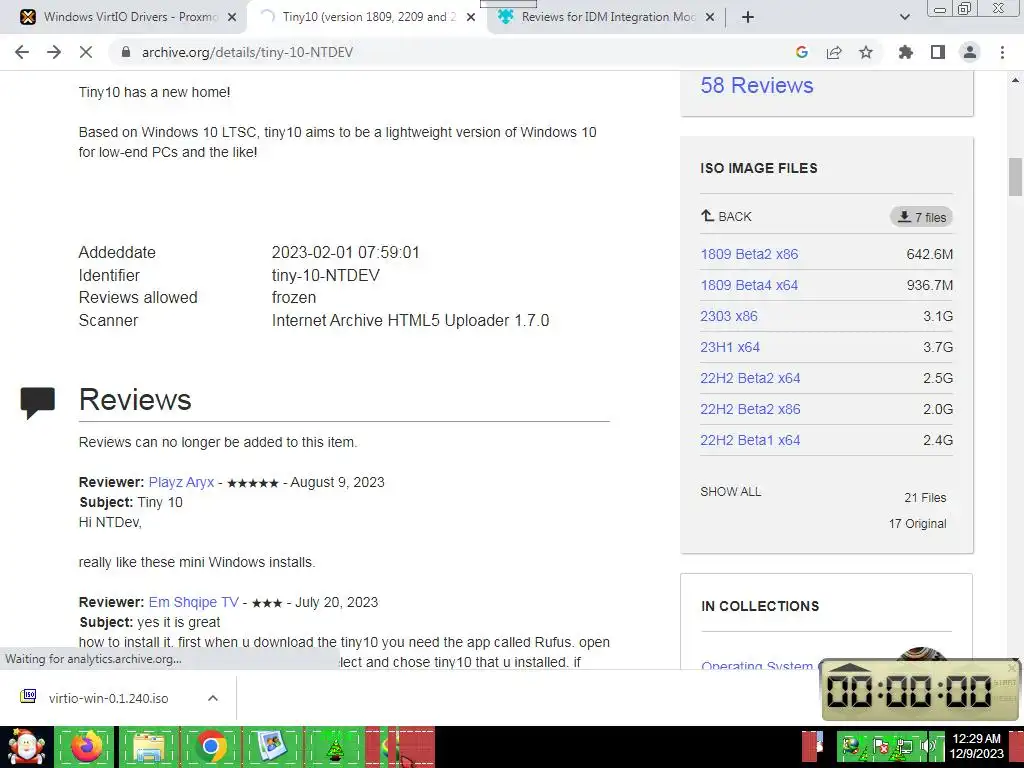Select the Tiny10 tab
Viewport: 1024px width, 768px height.
click(x=367, y=17)
